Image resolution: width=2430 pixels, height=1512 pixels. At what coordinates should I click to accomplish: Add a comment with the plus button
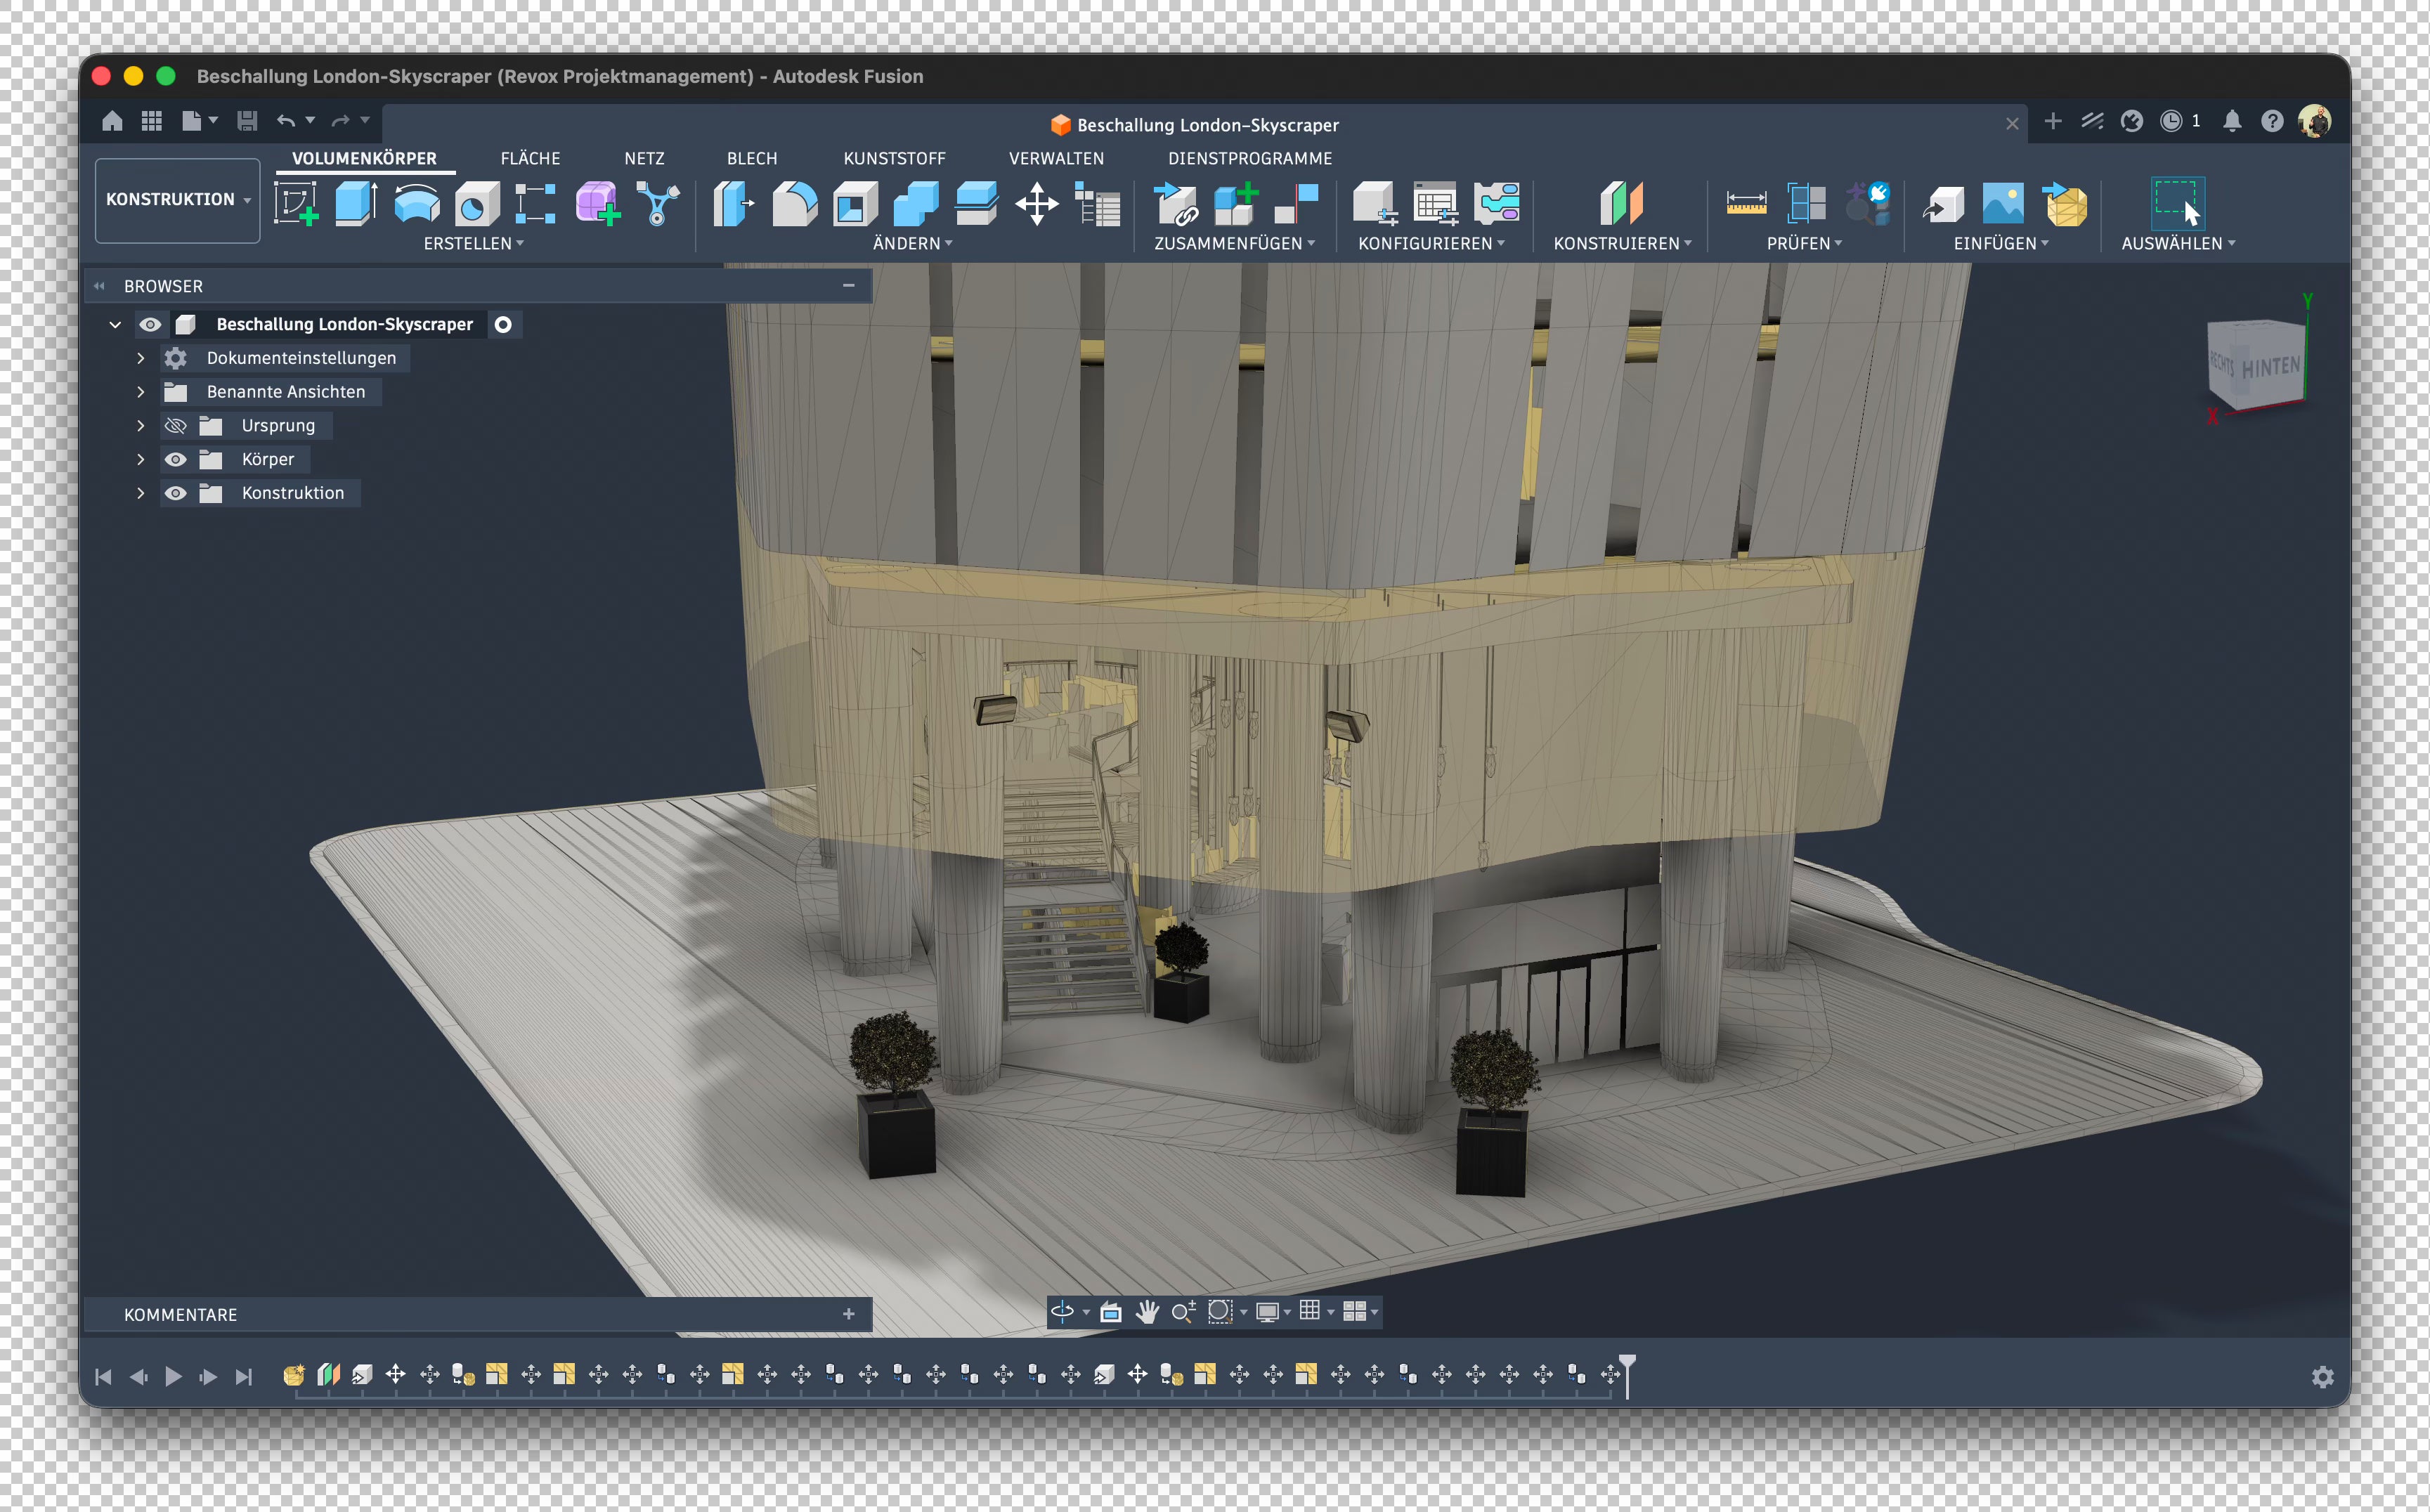(x=849, y=1314)
